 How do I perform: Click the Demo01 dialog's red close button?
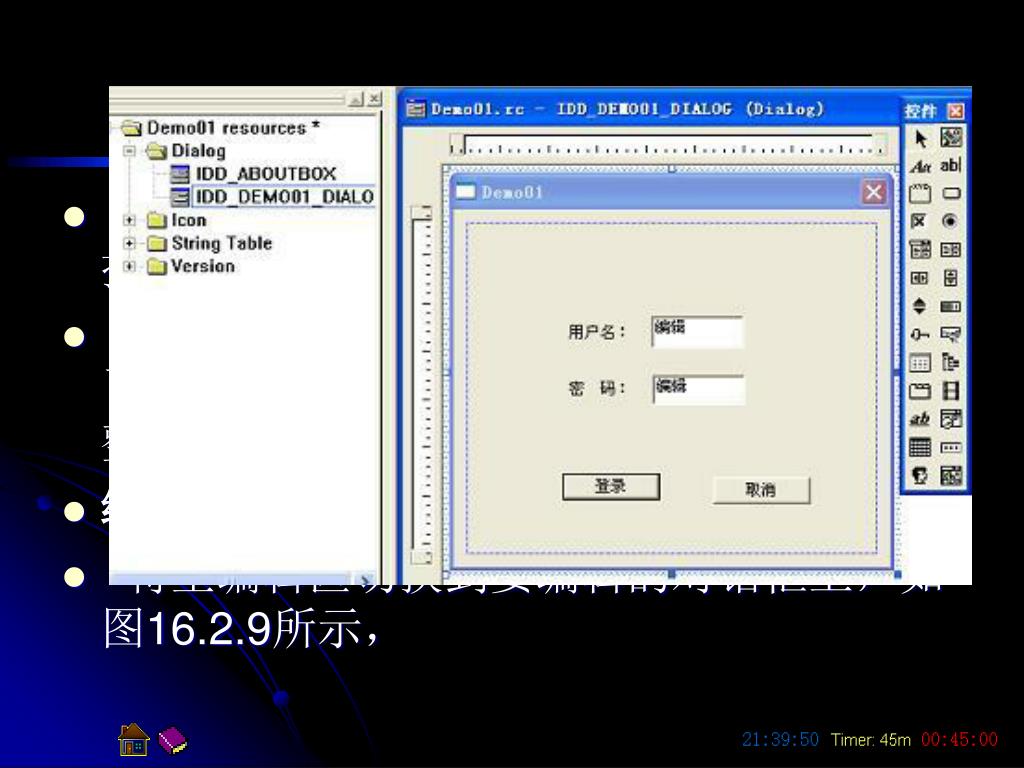pos(874,192)
